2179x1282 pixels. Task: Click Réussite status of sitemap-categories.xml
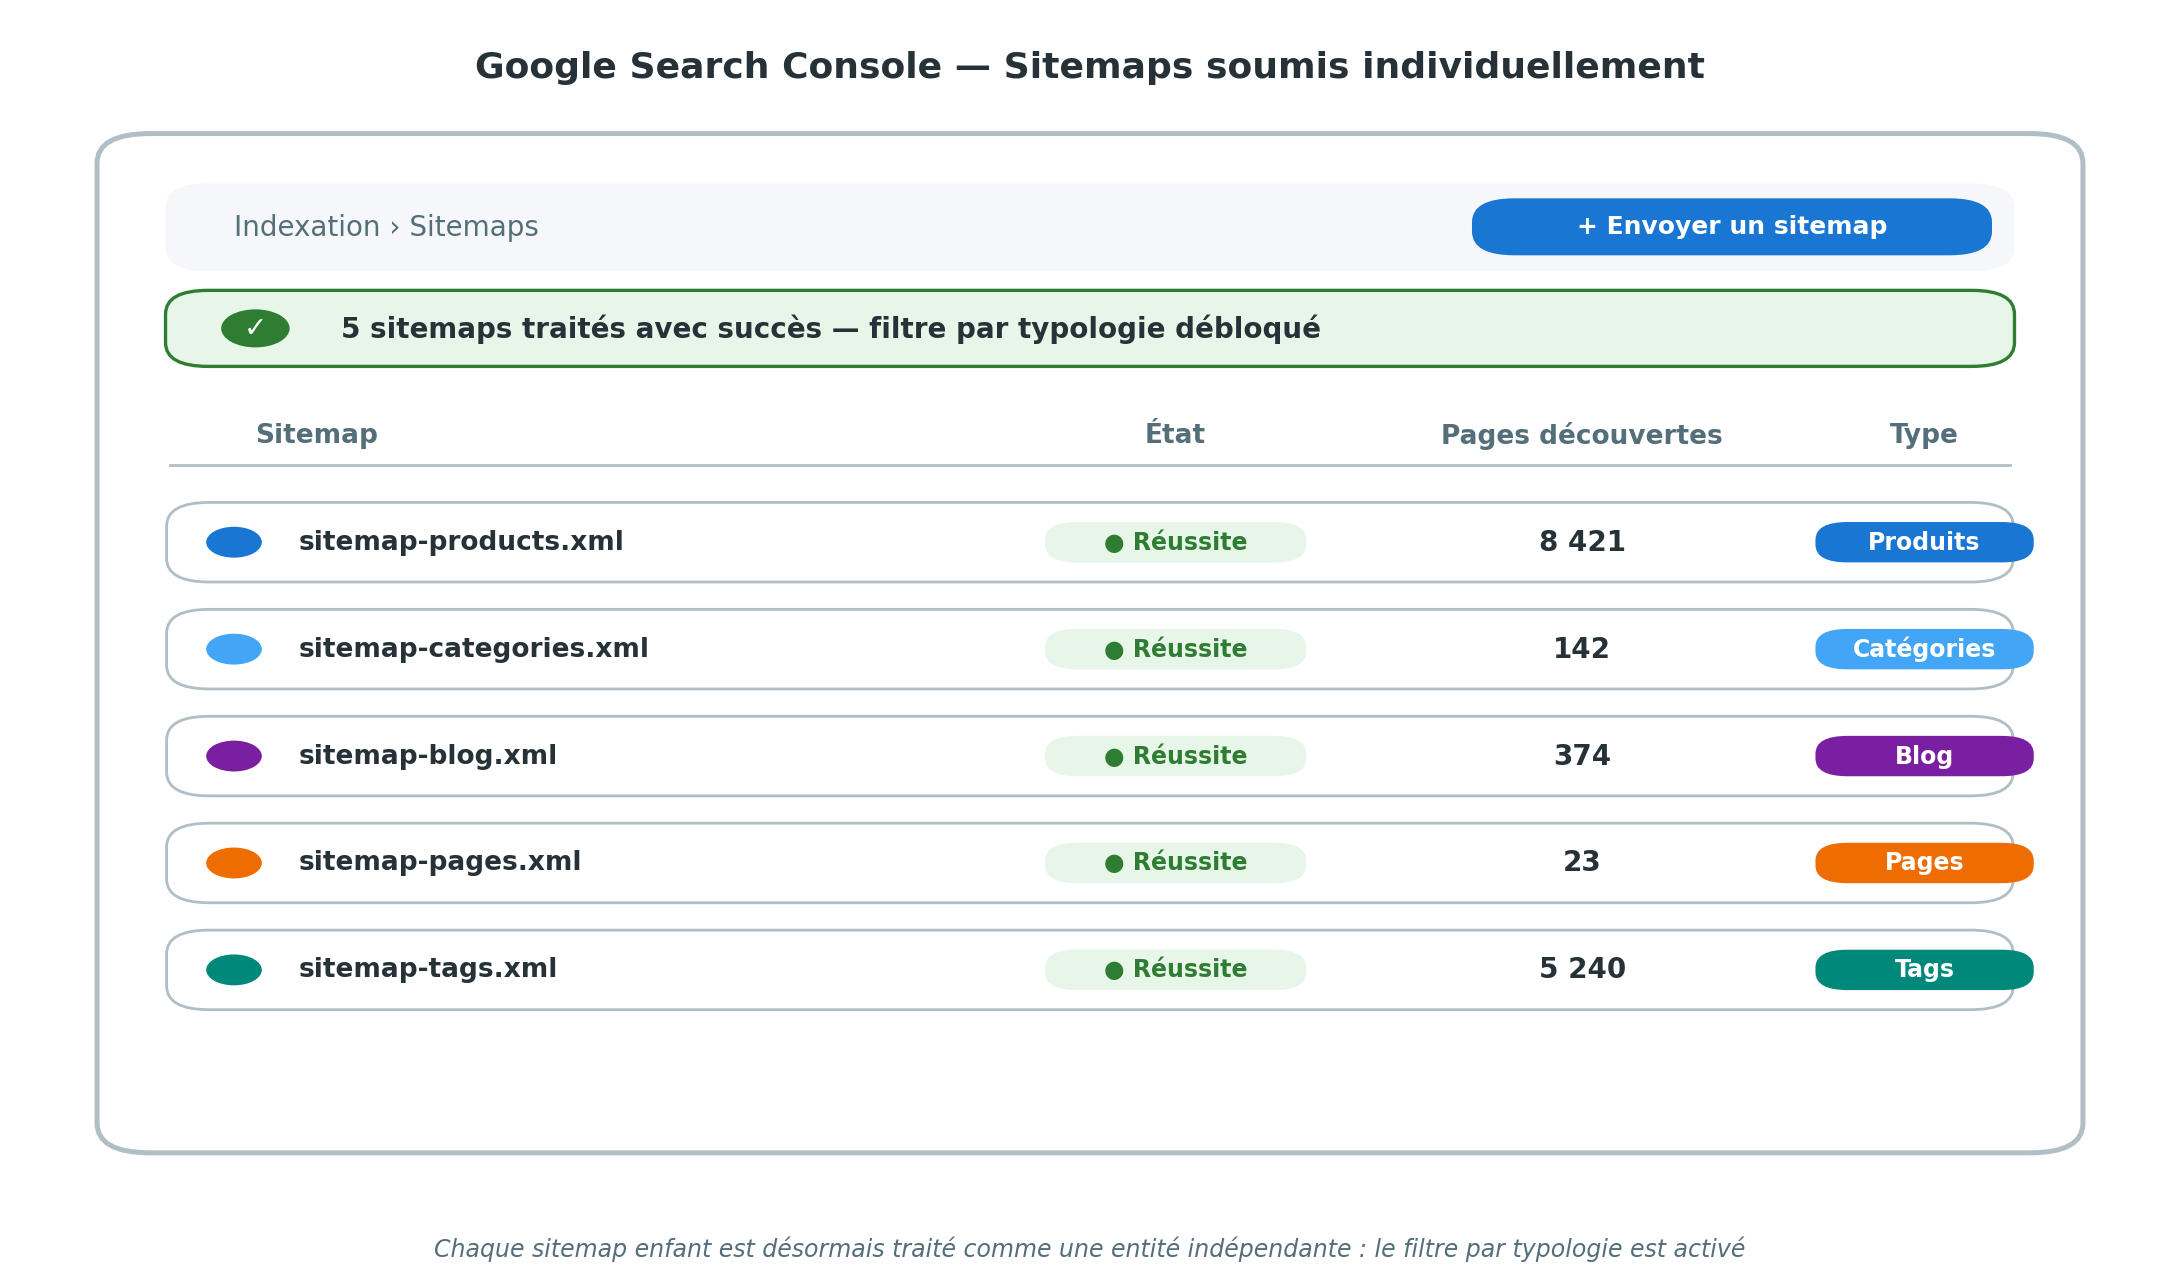point(1175,649)
